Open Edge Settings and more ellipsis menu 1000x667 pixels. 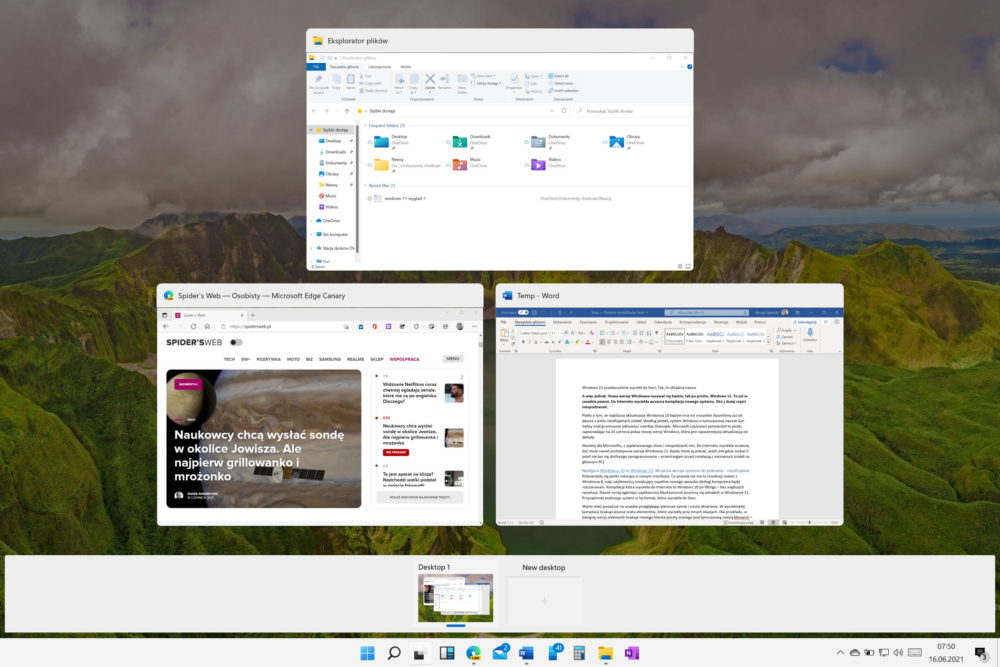coord(474,326)
